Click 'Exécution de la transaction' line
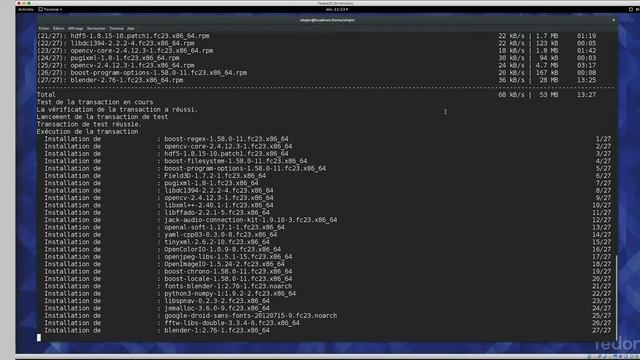 pos(88,131)
